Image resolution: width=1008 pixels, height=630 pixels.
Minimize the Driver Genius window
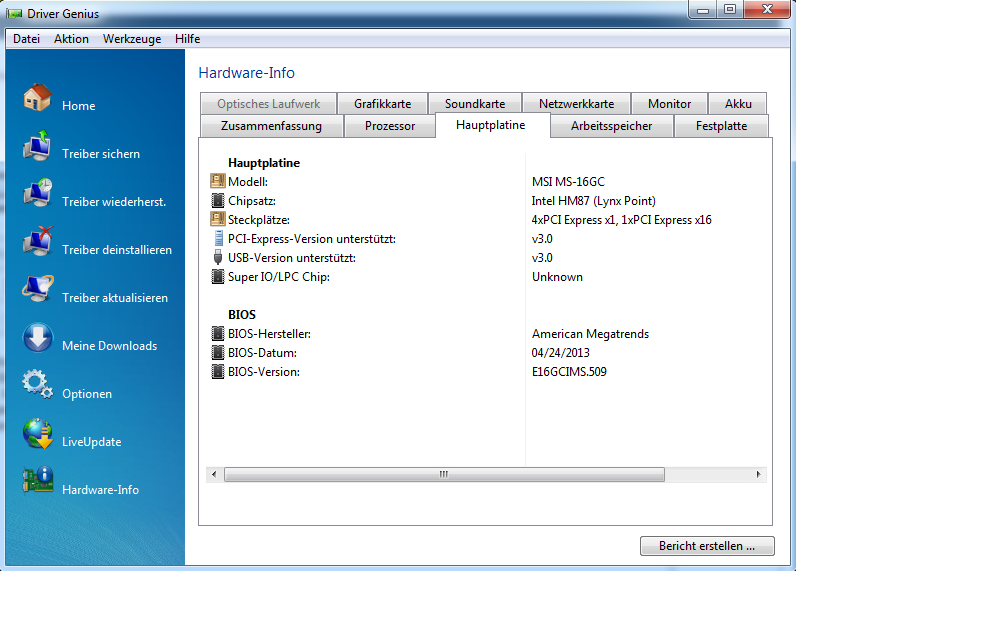(x=703, y=10)
